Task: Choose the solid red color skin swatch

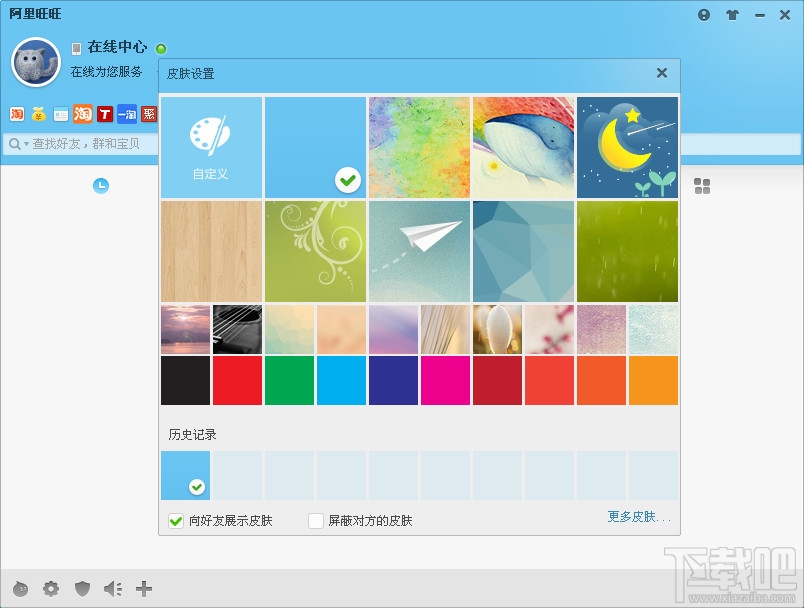Action: (x=237, y=381)
